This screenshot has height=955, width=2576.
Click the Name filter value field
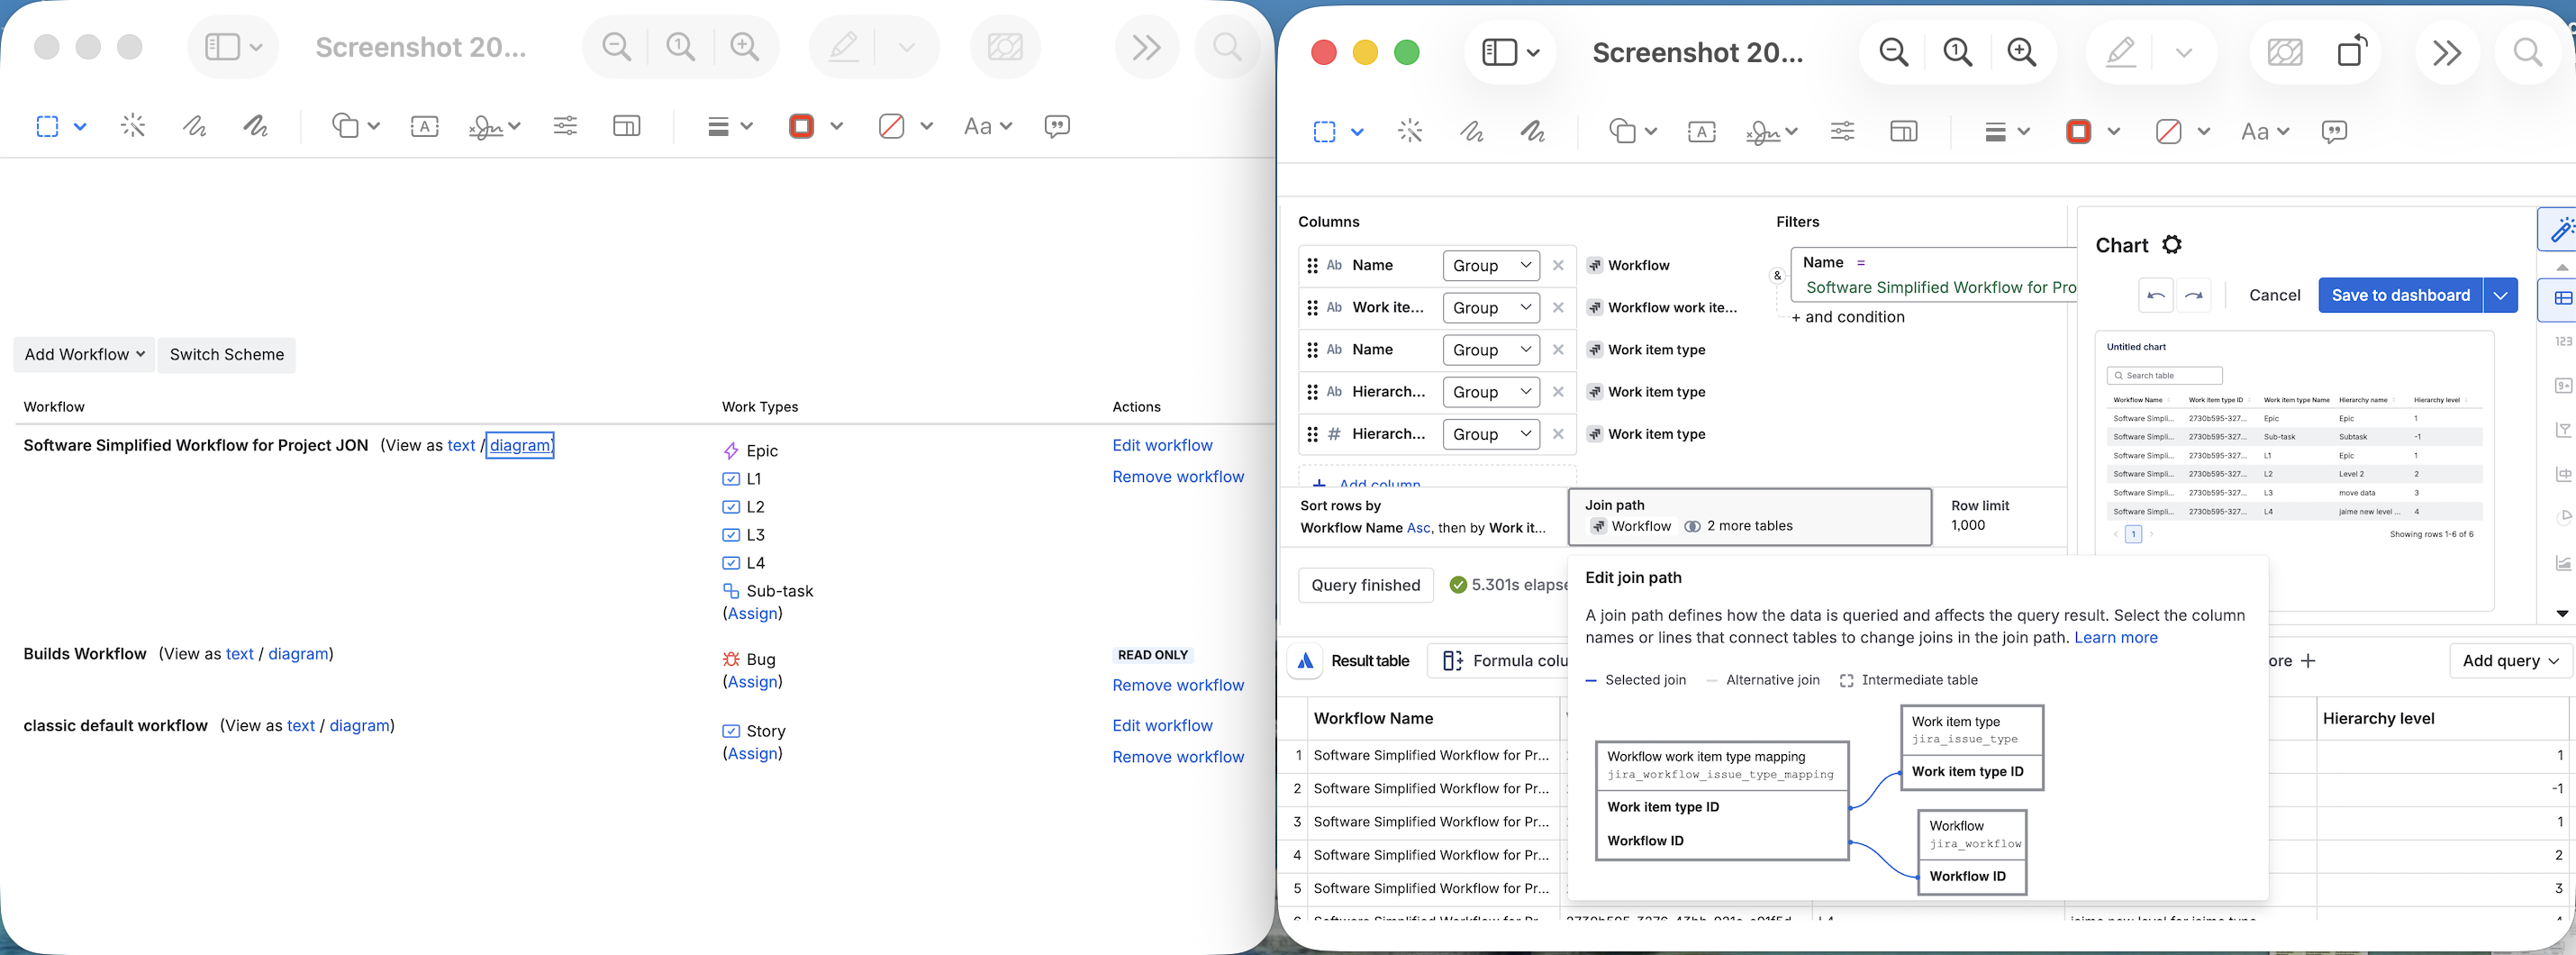pos(1939,287)
